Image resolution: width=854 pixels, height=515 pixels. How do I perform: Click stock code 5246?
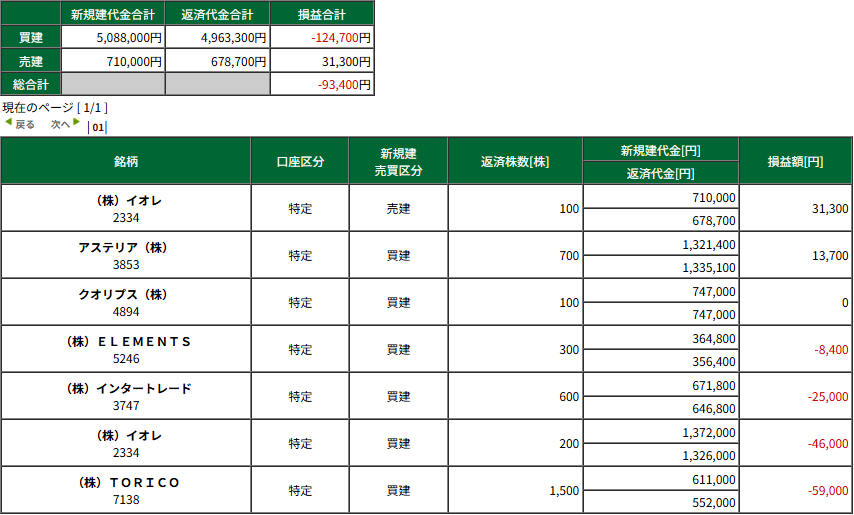pos(126,358)
